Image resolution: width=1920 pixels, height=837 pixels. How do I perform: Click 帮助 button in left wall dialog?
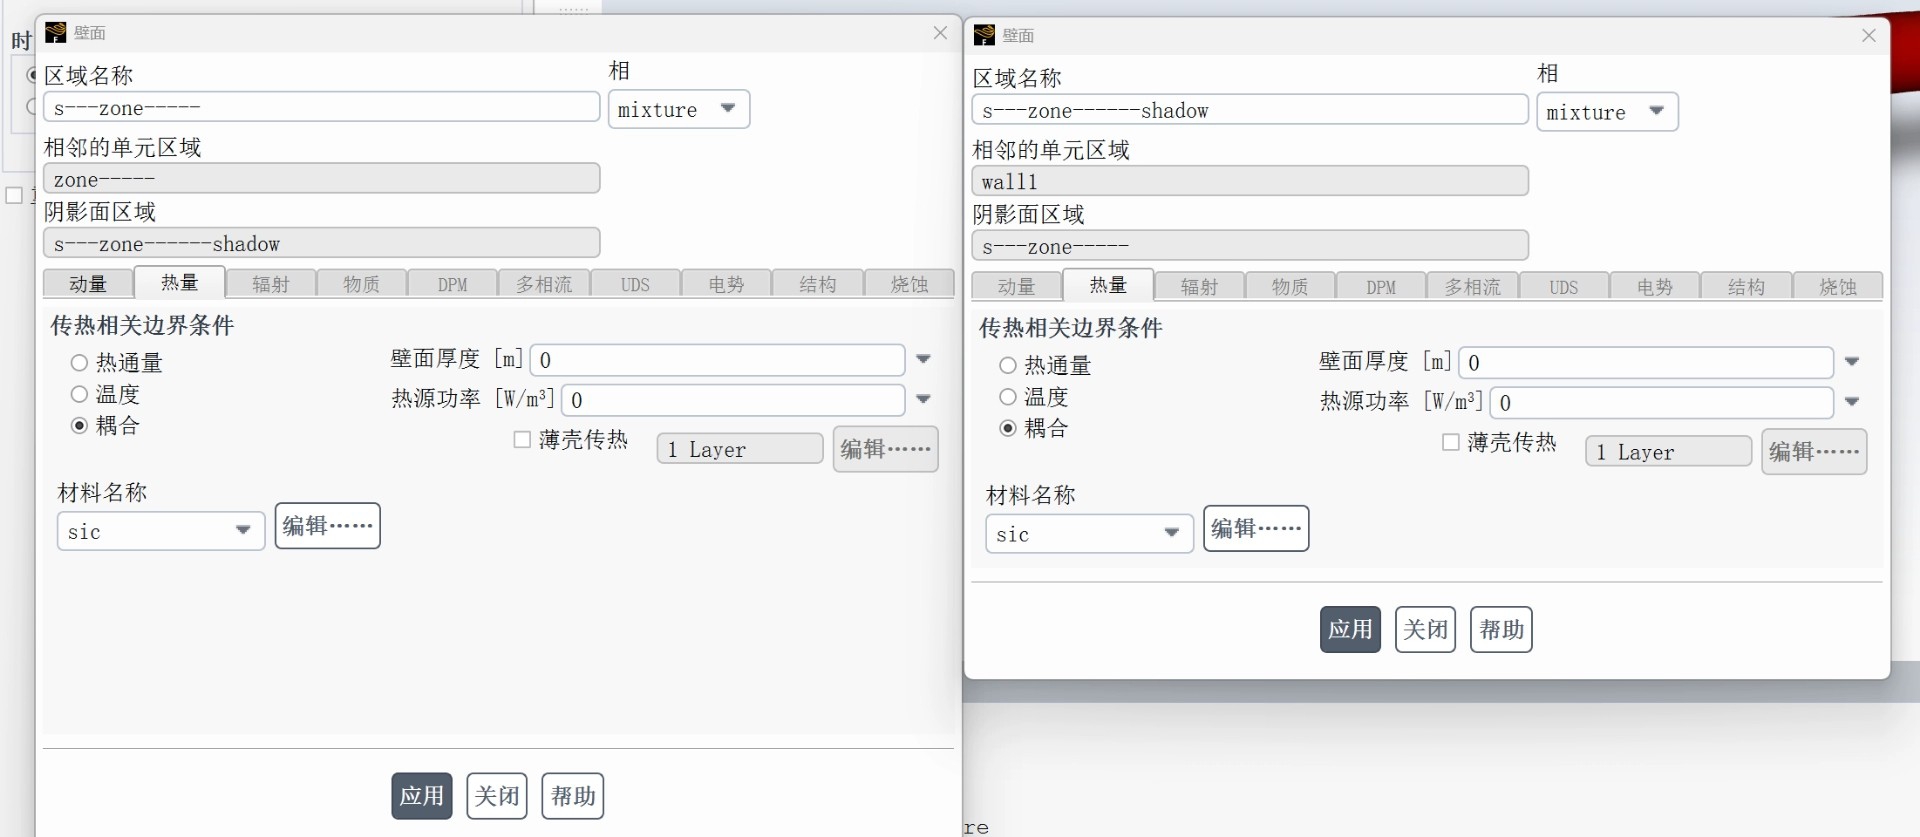pos(573,796)
